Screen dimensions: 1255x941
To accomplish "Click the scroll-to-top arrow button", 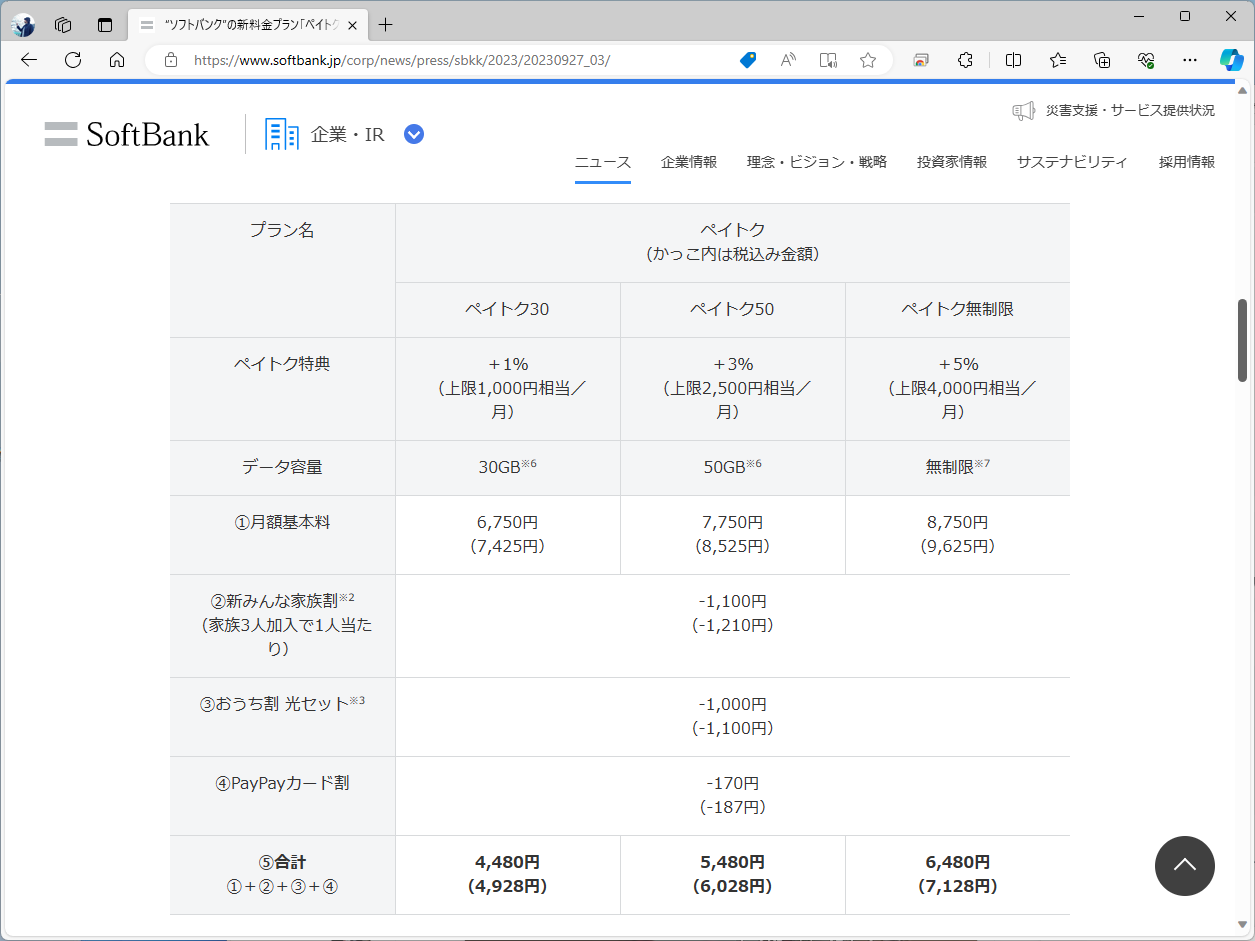I will click(1185, 866).
